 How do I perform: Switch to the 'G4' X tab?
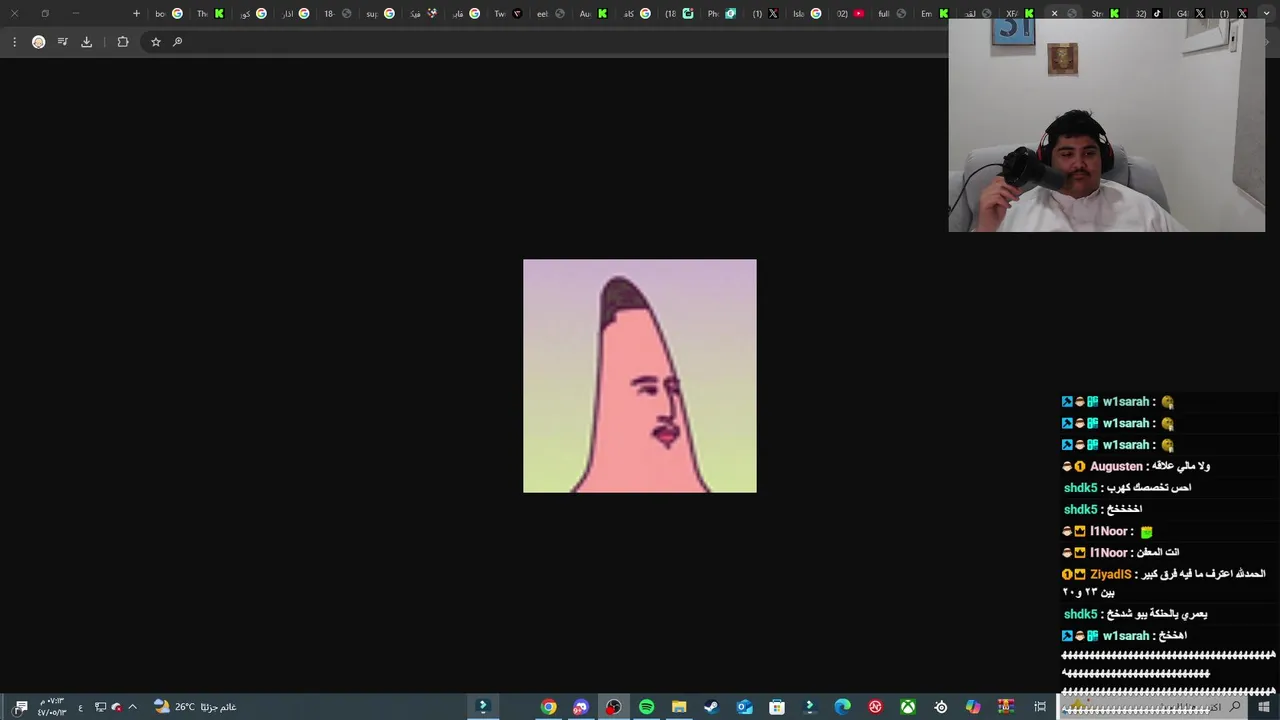point(1190,14)
